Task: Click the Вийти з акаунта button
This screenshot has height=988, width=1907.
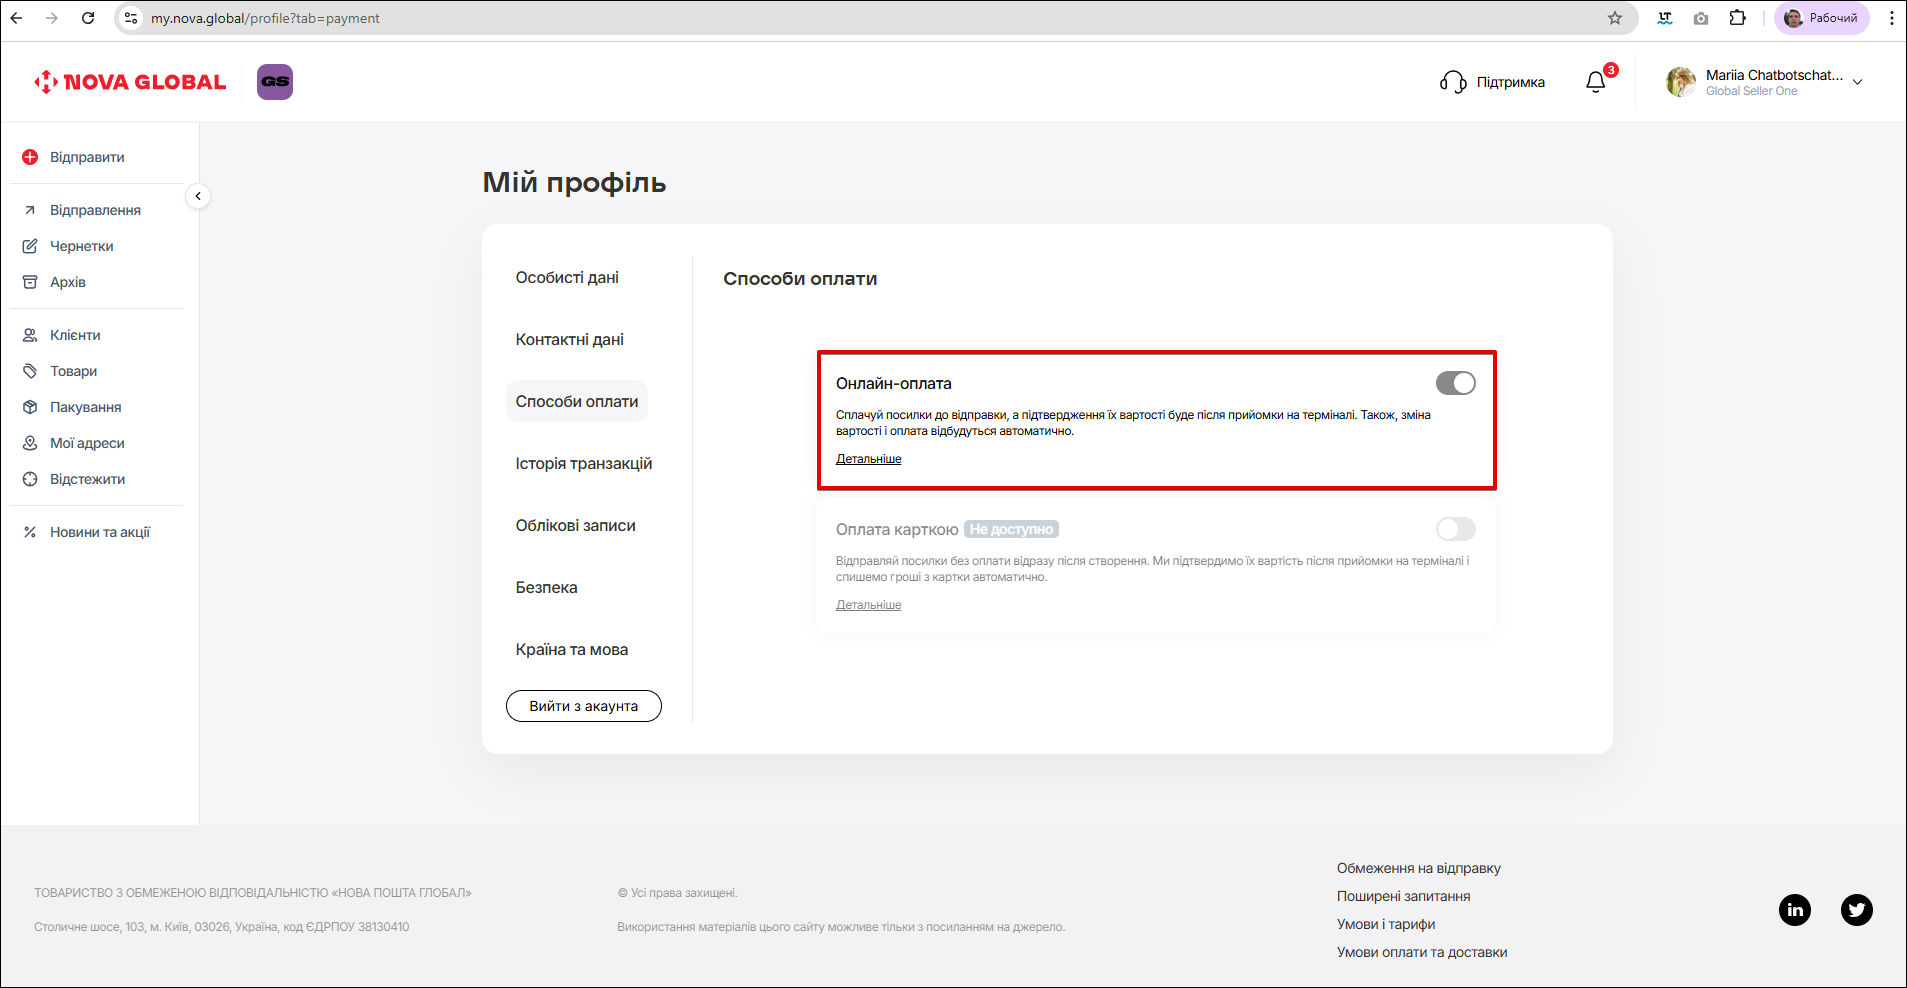Action: tap(584, 706)
